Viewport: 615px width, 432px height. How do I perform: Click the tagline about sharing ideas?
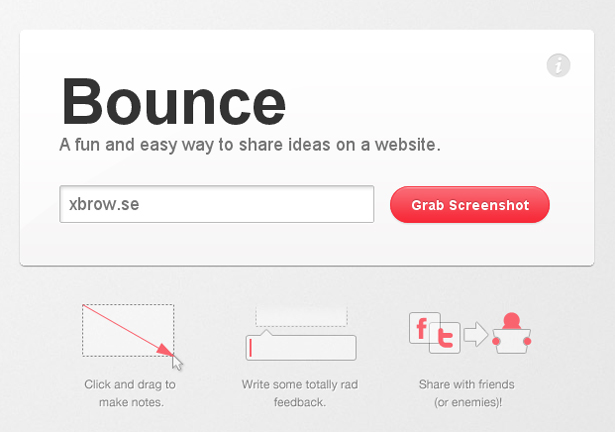250,145
